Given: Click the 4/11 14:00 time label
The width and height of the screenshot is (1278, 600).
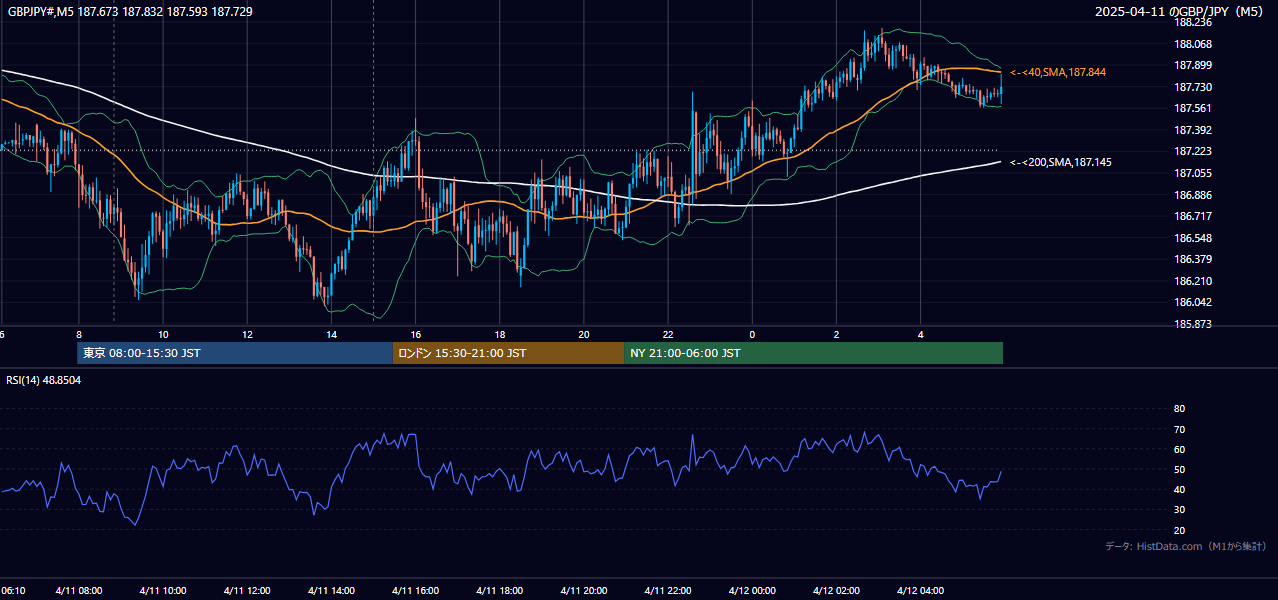Looking at the screenshot, I should click(331, 591).
